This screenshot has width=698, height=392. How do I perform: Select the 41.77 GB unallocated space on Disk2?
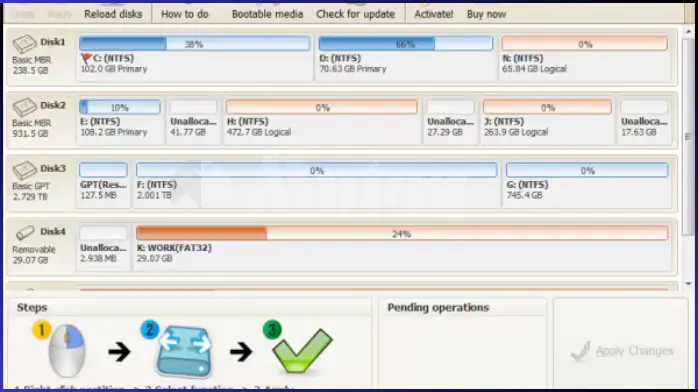(x=193, y=119)
